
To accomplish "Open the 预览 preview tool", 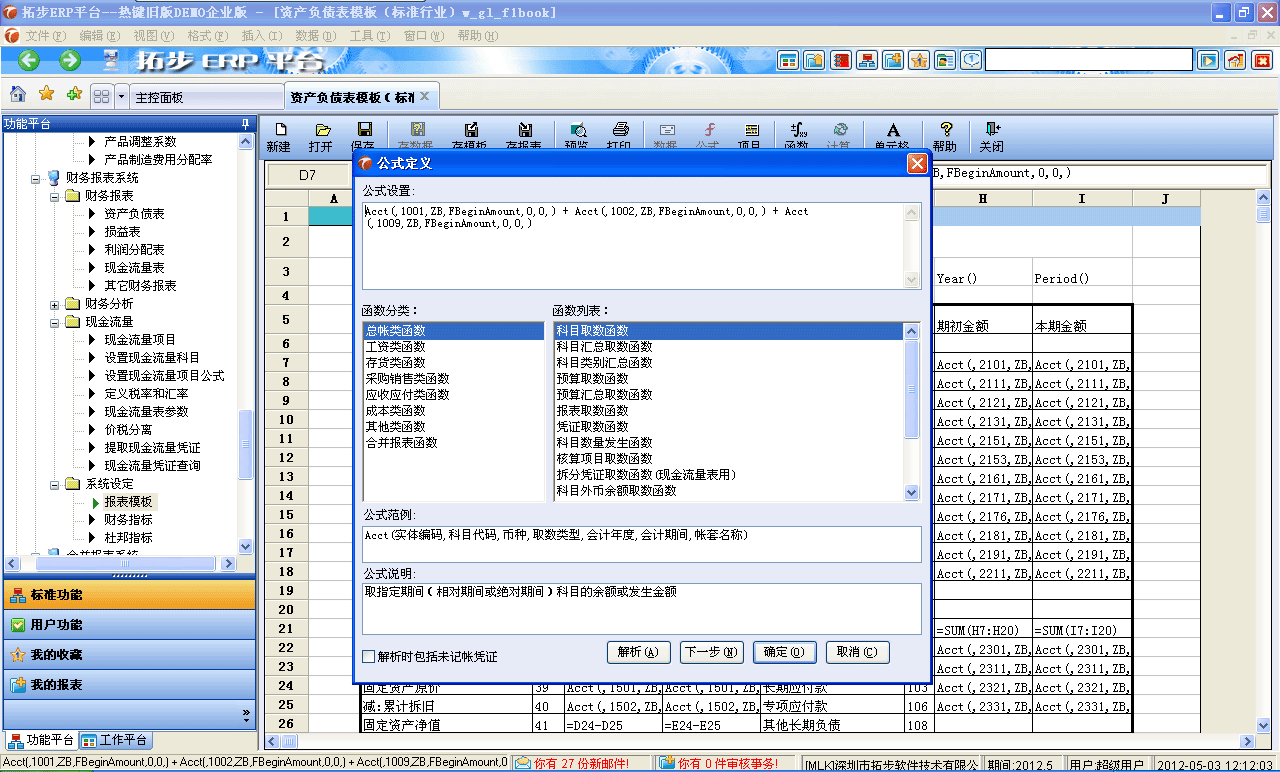I will pyautogui.click(x=578, y=133).
